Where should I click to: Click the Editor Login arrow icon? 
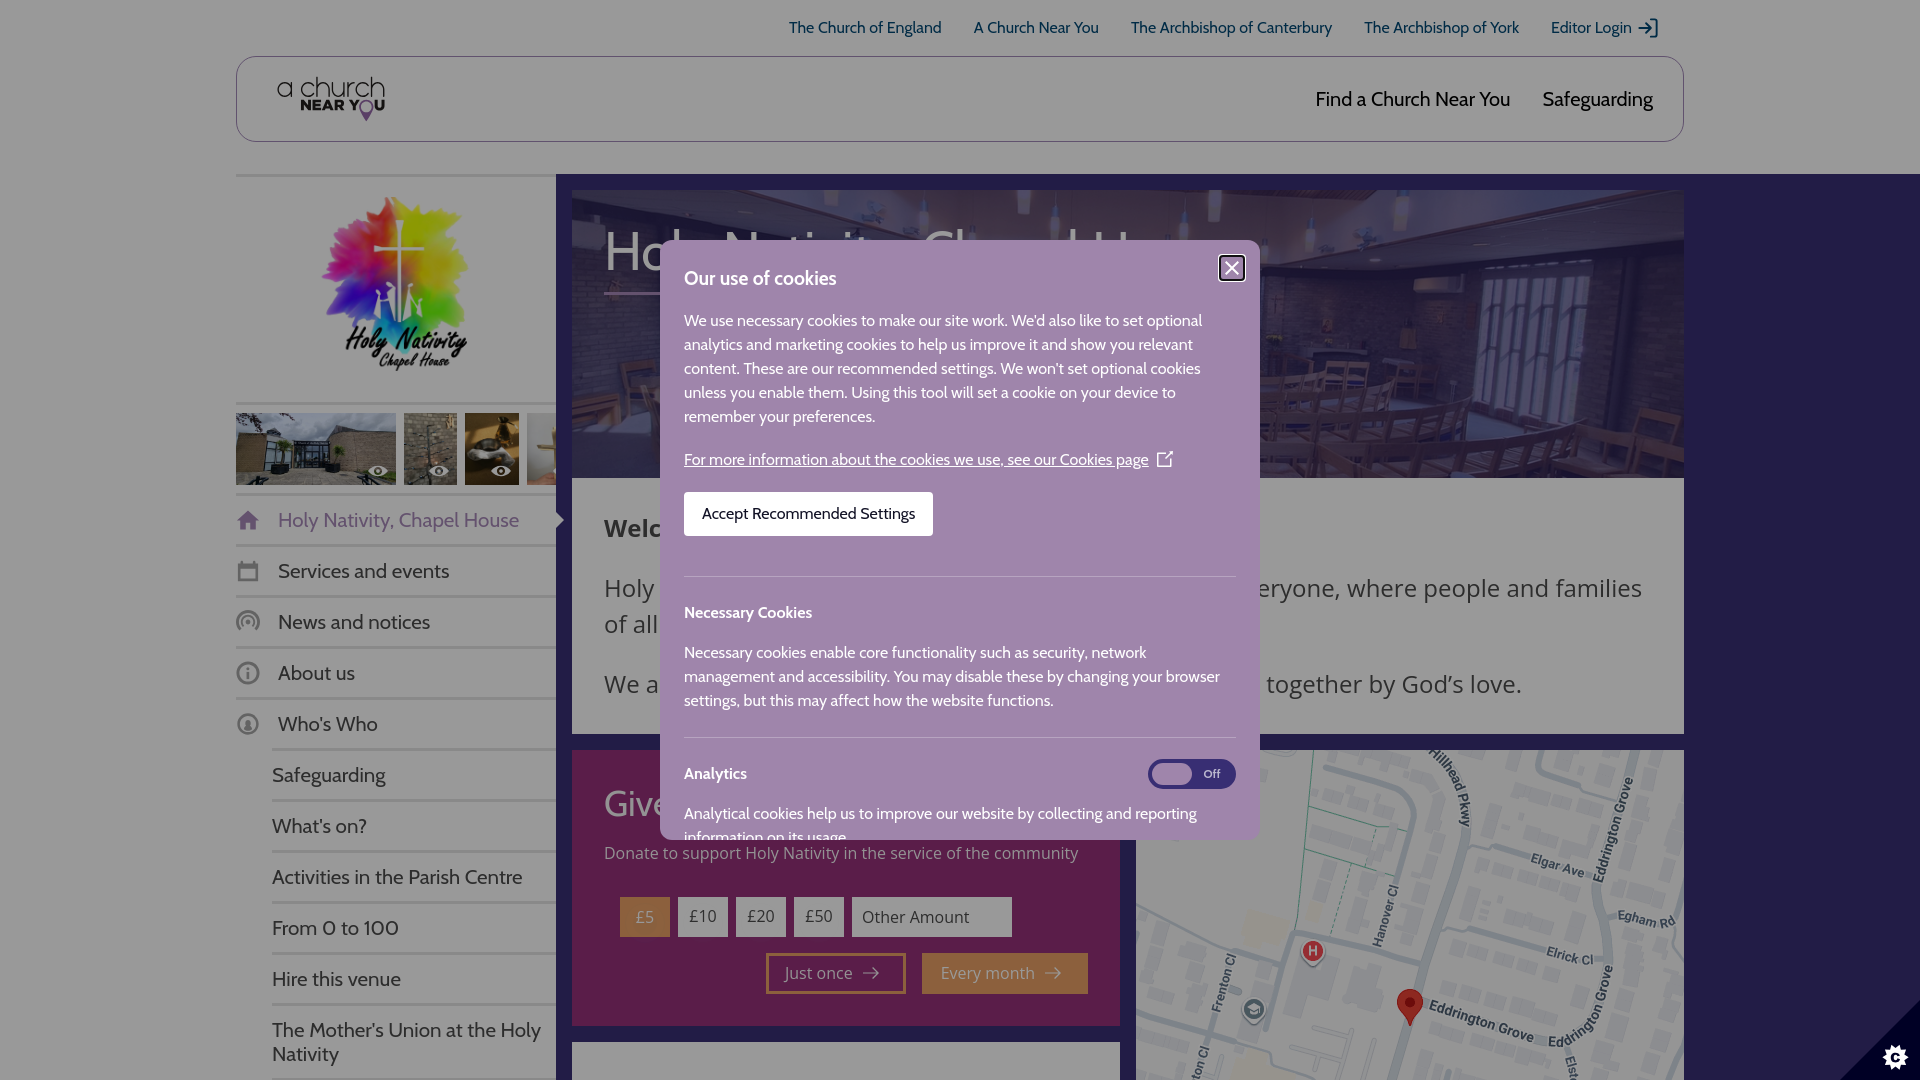pos(1648,28)
